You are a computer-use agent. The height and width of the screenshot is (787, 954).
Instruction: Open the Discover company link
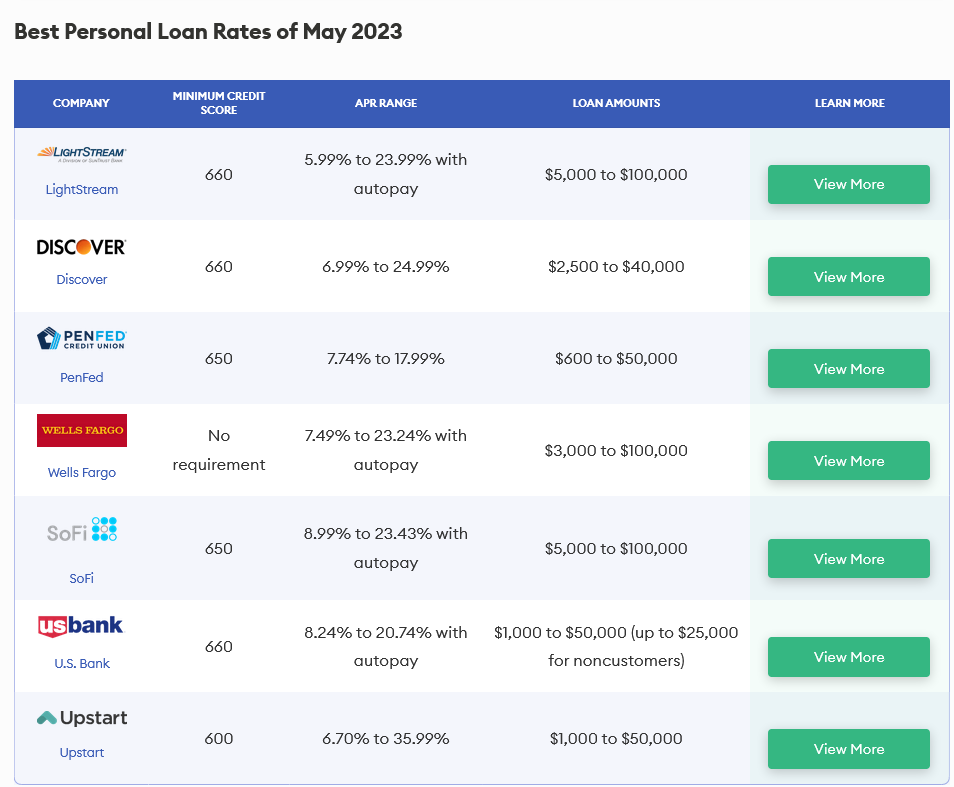pos(81,280)
